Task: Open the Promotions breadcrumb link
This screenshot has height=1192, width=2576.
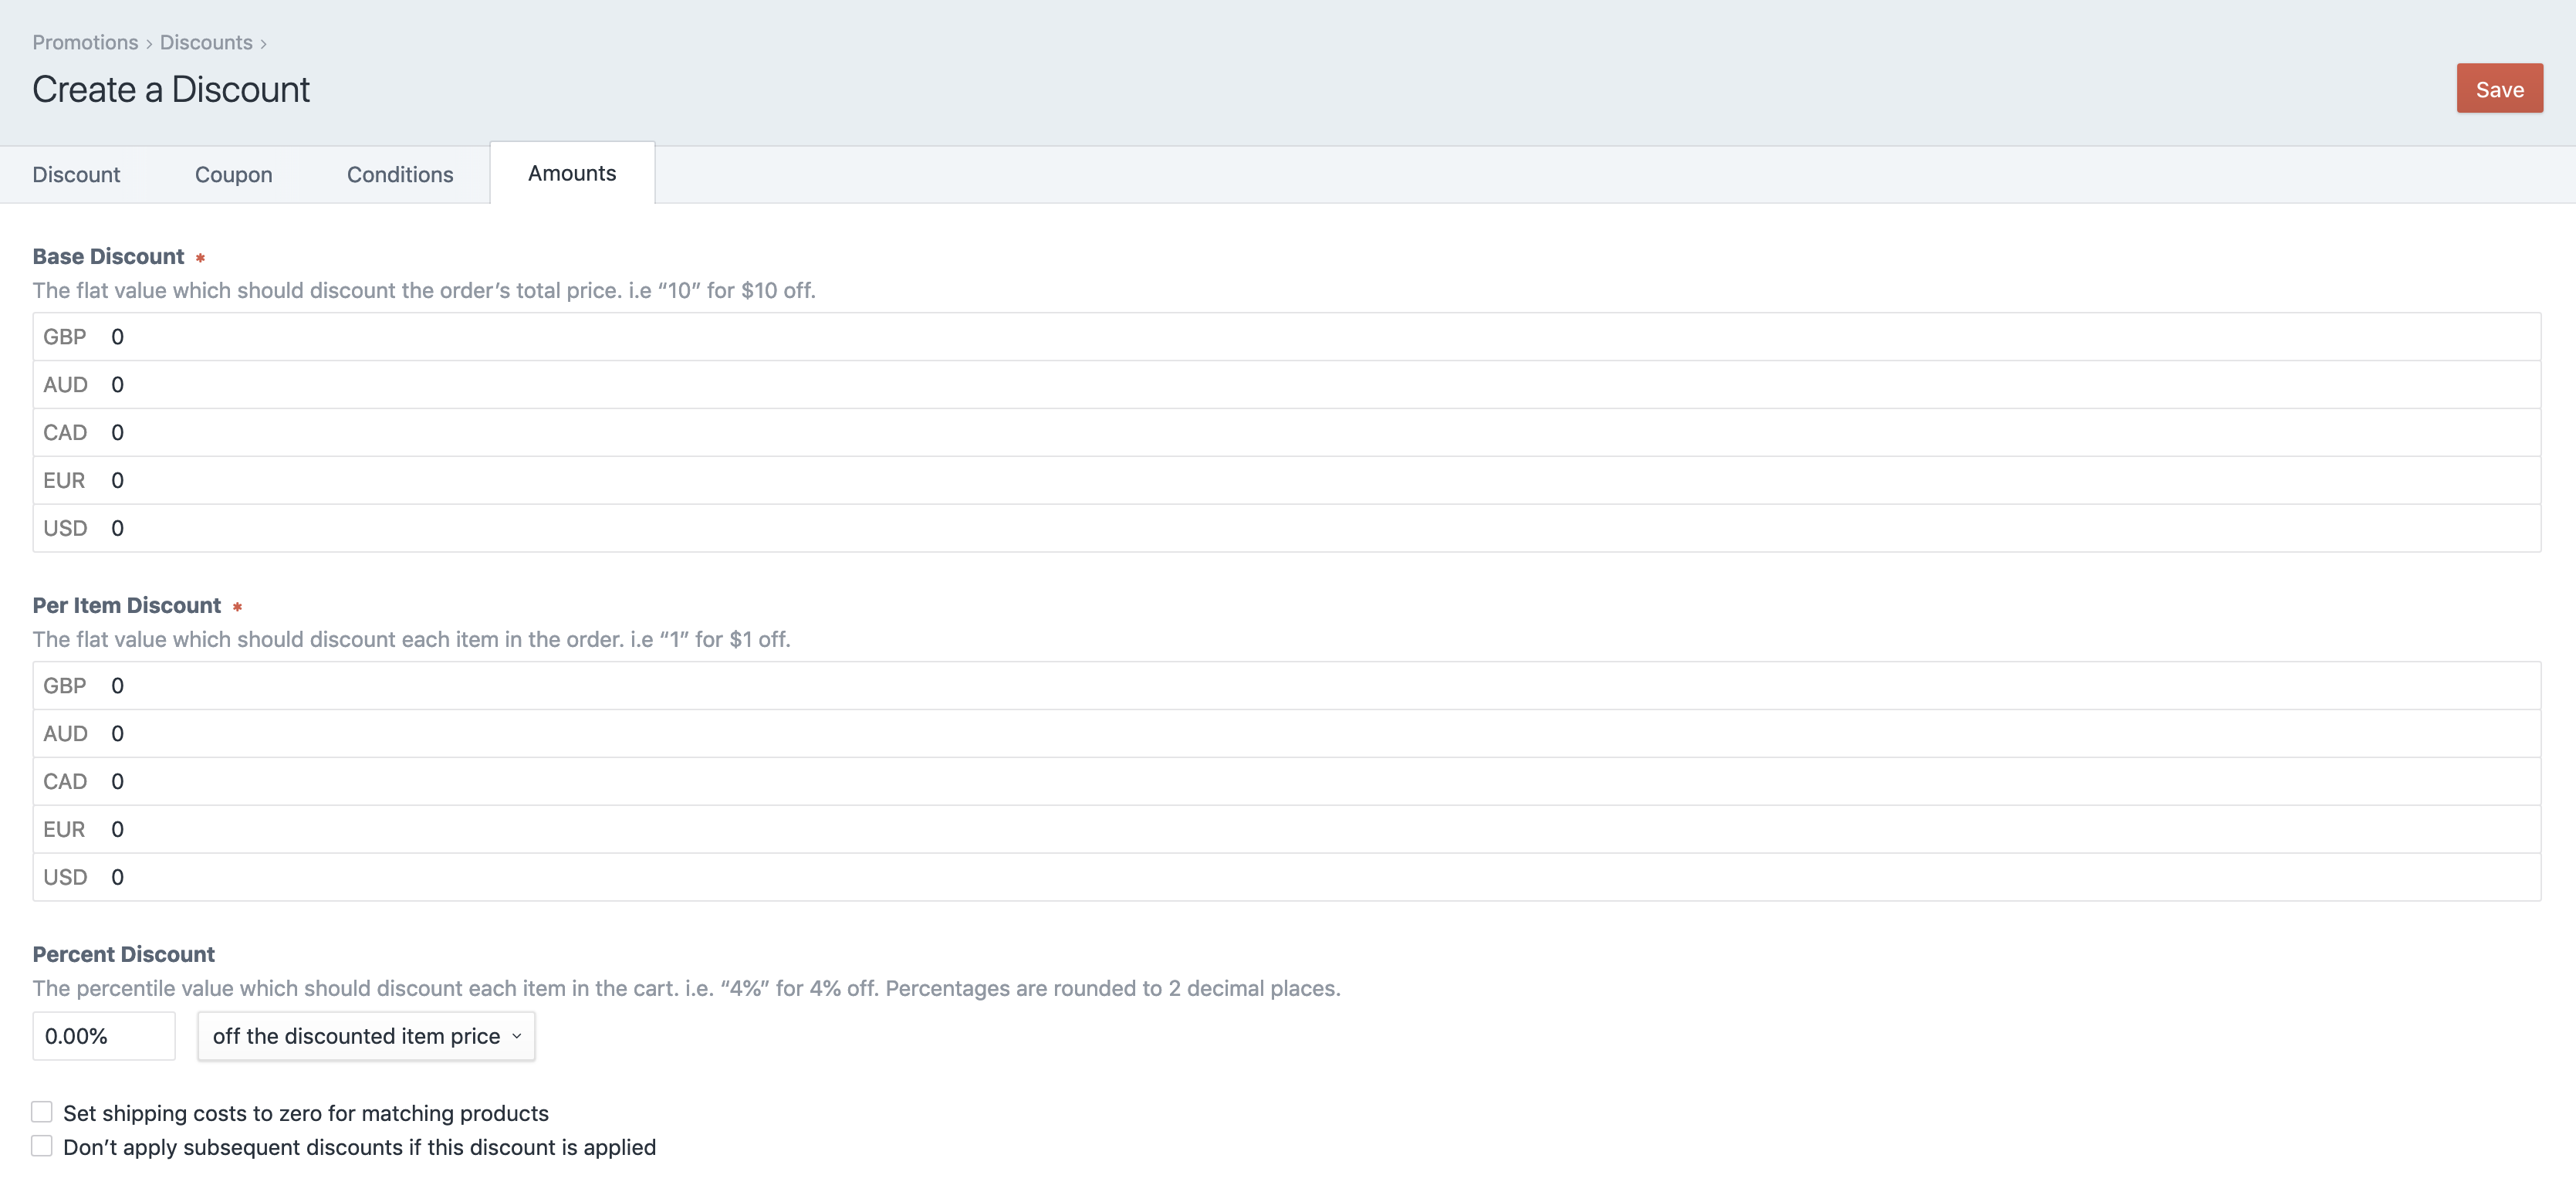Action: click(x=85, y=42)
